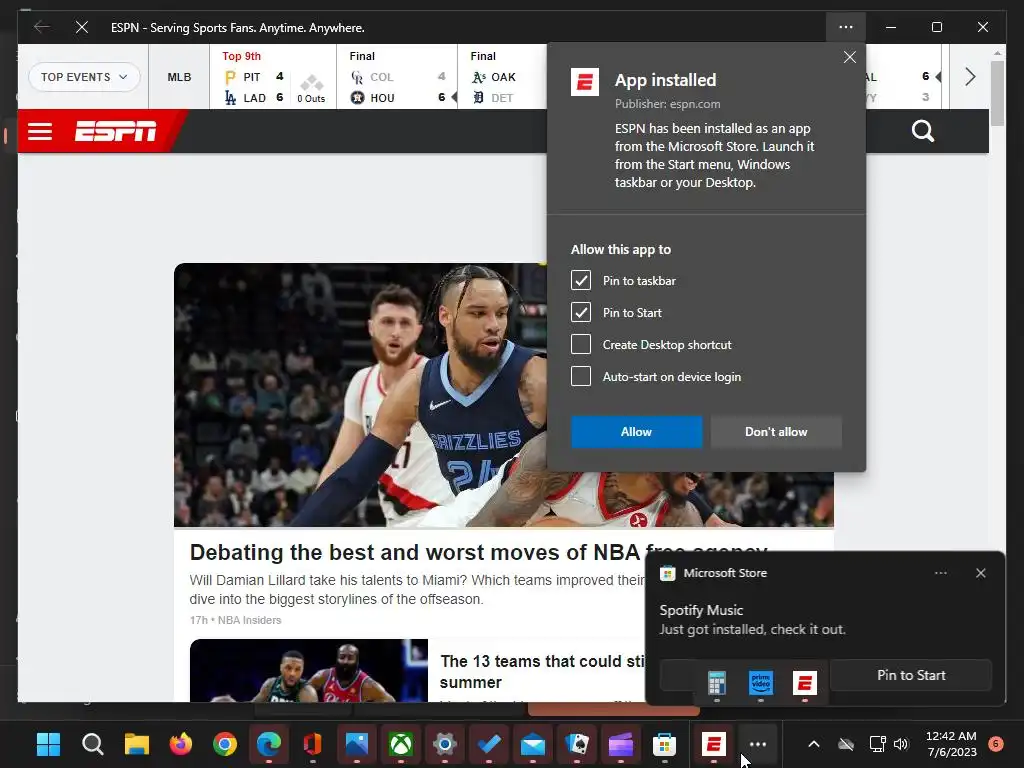This screenshot has width=1024, height=768.
Task: Show the taskbar overflow apps button
Action: click(x=758, y=744)
